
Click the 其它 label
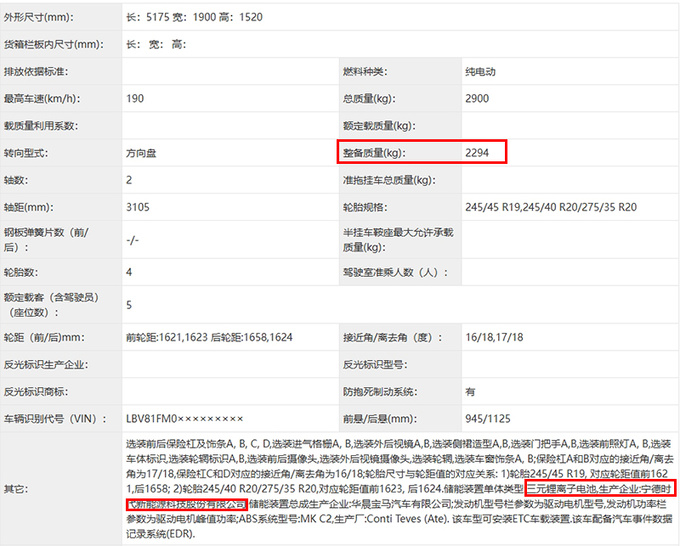pyautogui.click(x=16, y=489)
